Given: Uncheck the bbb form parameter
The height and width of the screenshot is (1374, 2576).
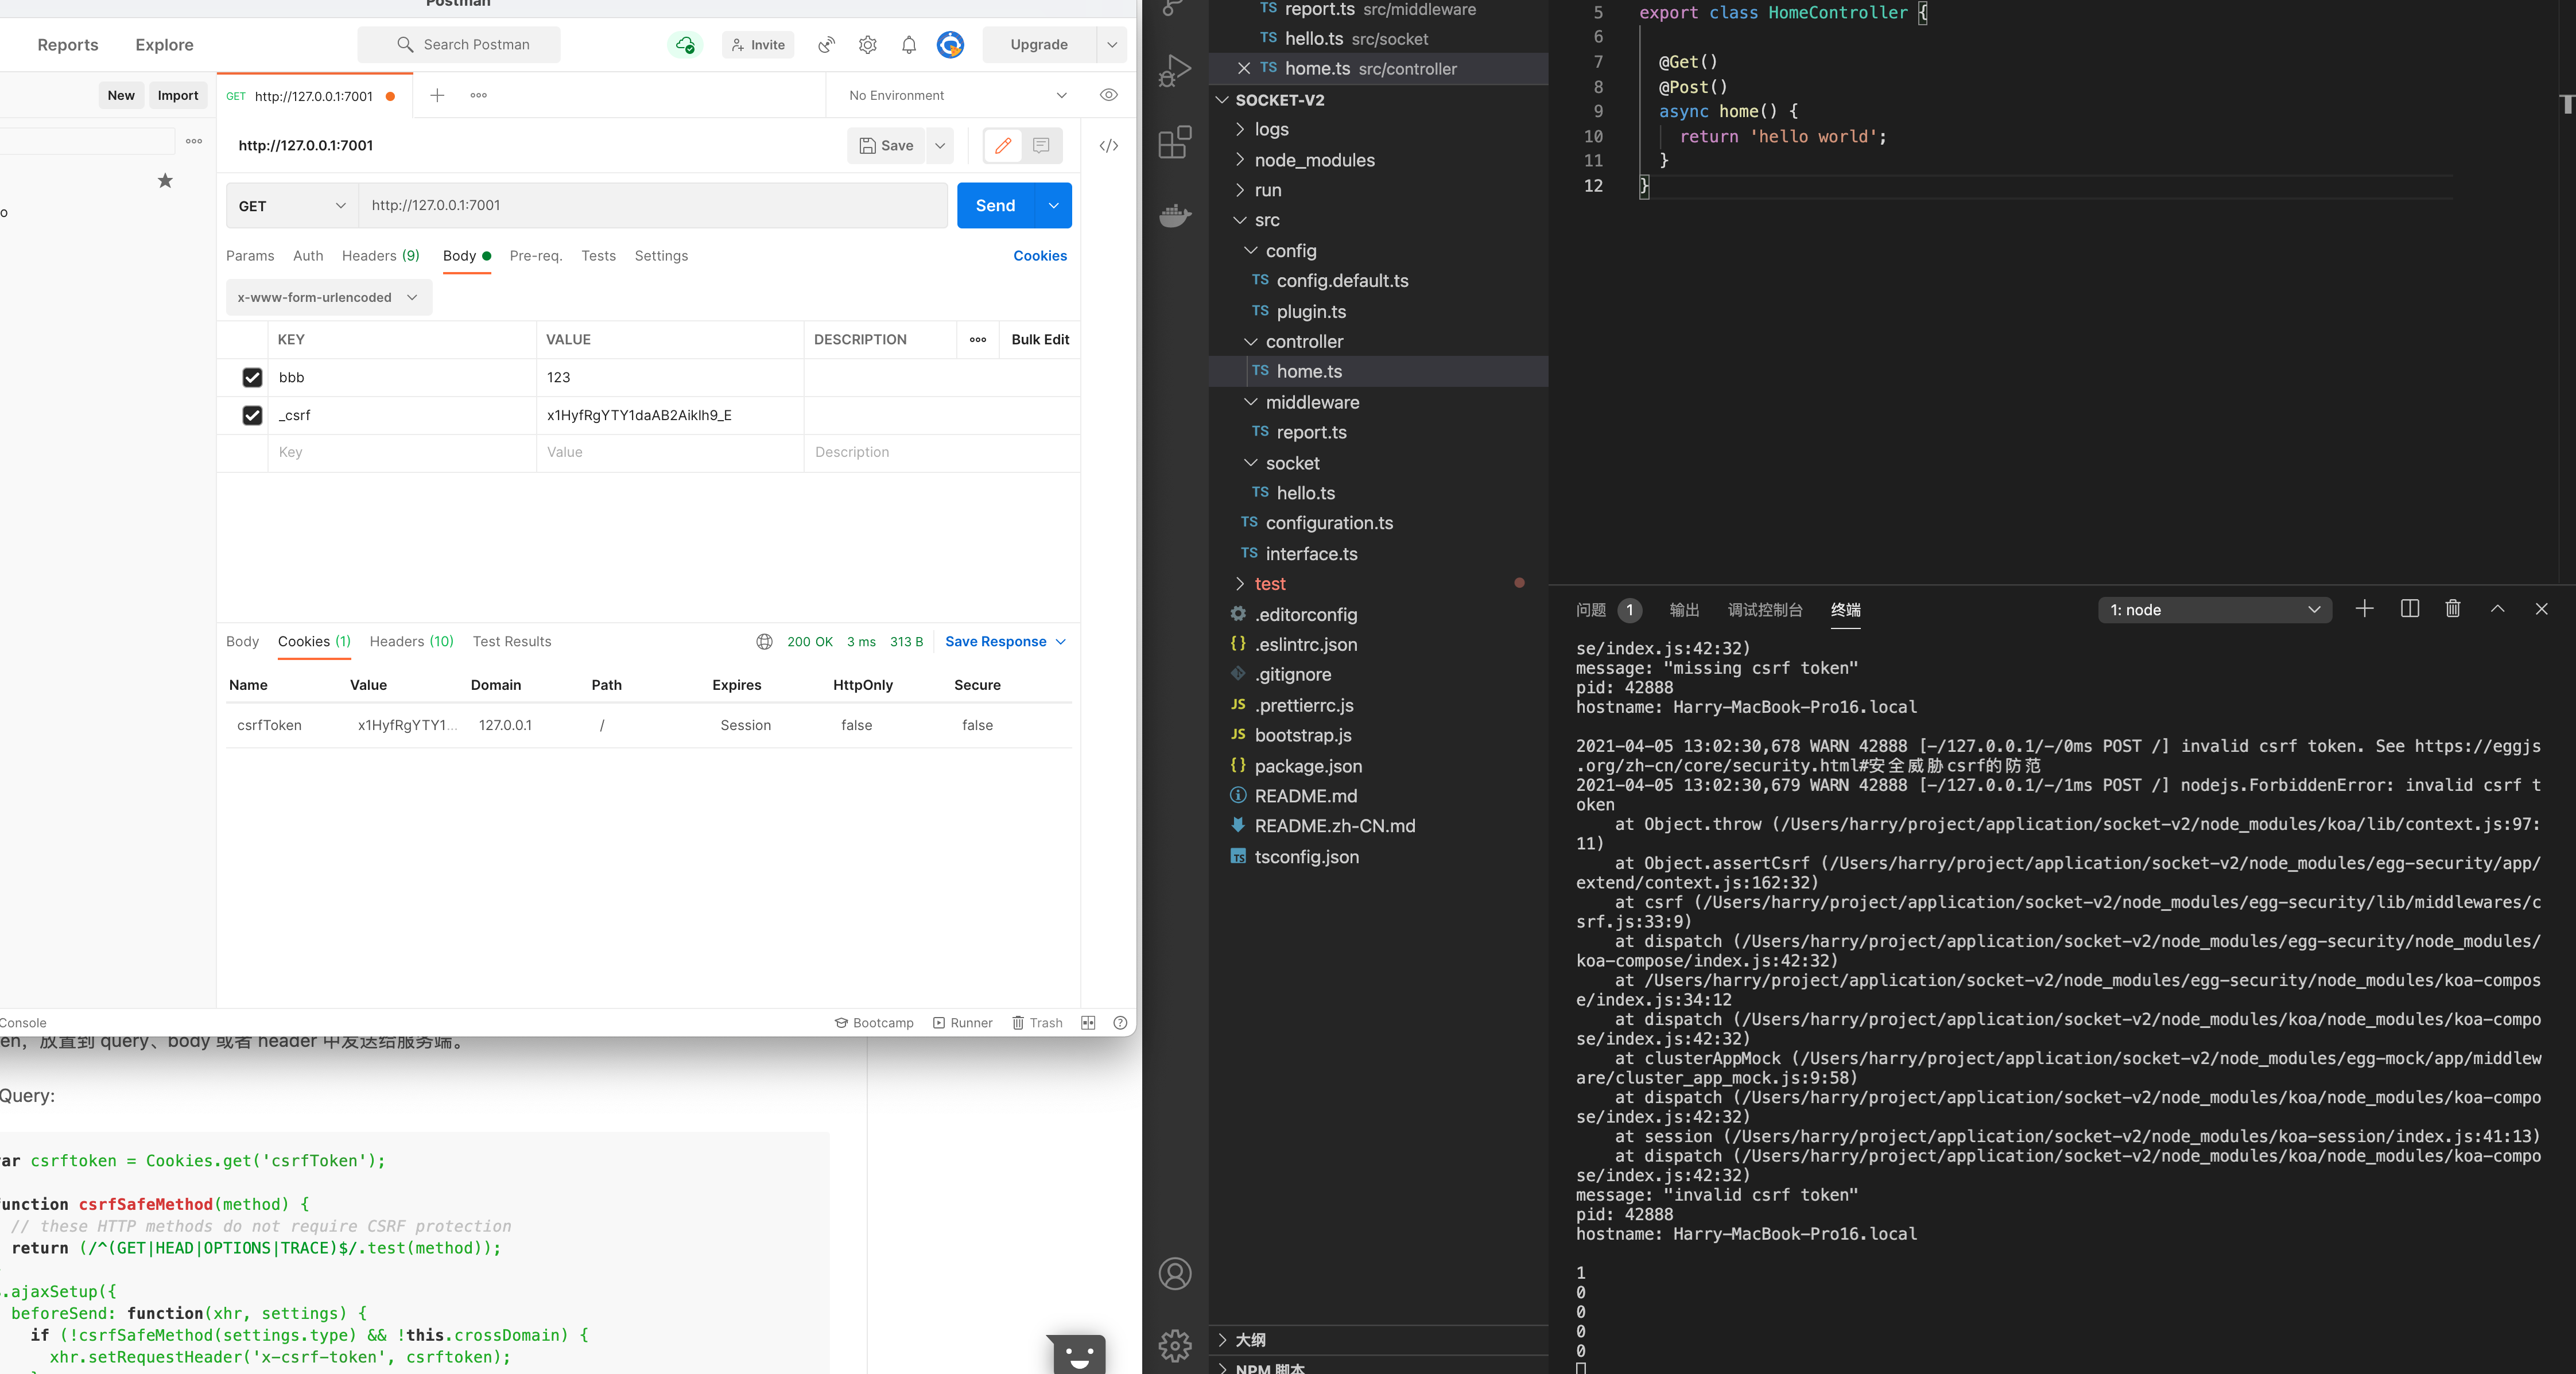Looking at the screenshot, I should pyautogui.click(x=251, y=377).
